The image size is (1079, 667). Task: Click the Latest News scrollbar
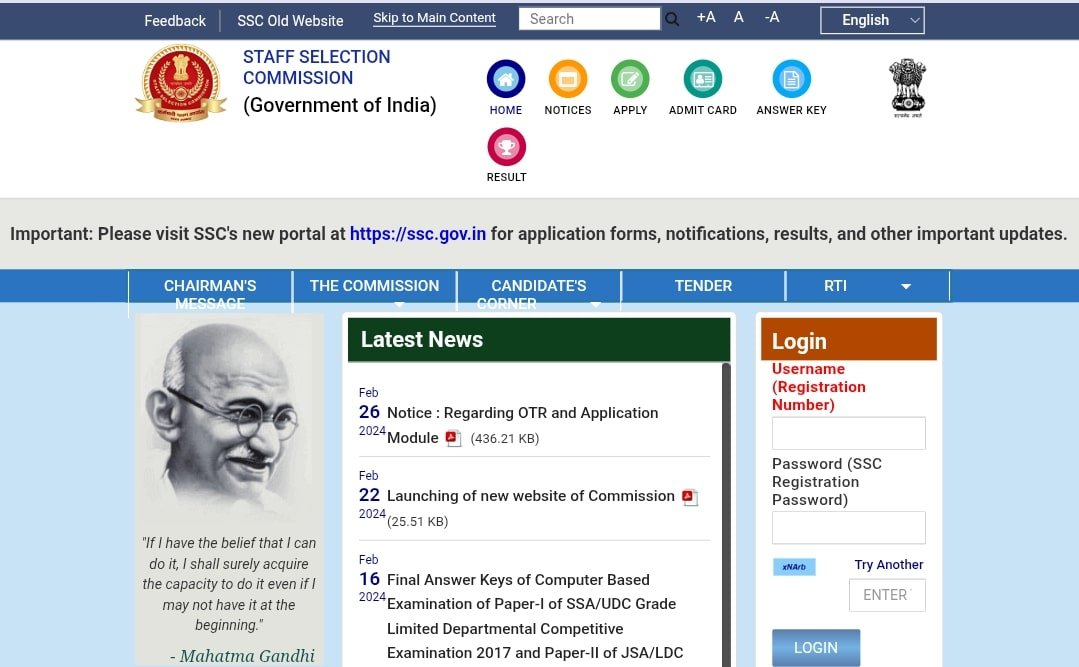(726, 515)
